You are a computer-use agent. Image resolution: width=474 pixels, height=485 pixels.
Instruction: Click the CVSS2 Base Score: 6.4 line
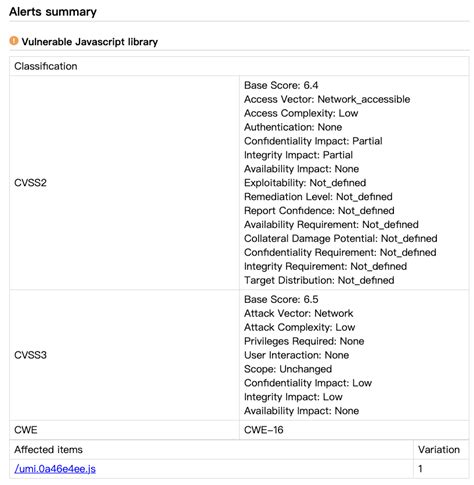[281, 85]
